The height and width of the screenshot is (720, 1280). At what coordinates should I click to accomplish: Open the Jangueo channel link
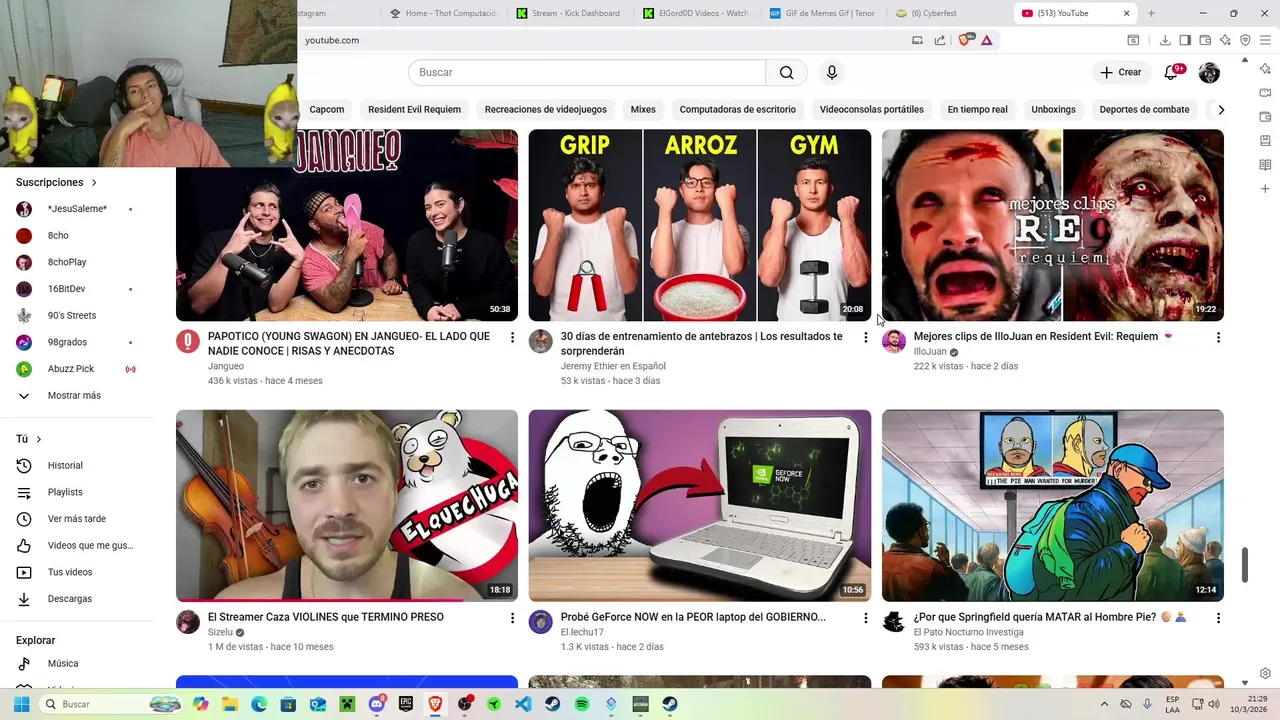[x=226, y=366]
